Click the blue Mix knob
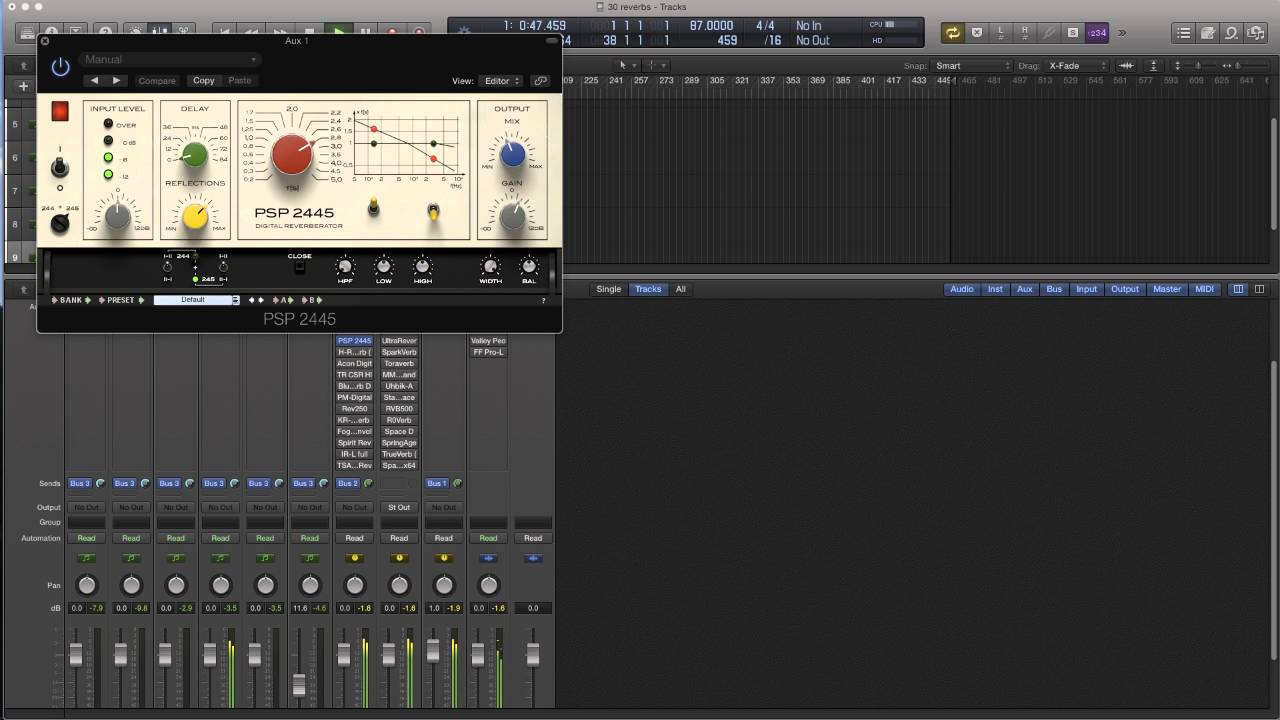The height and width of the screenshot is (720, 1280). [512, 153]
